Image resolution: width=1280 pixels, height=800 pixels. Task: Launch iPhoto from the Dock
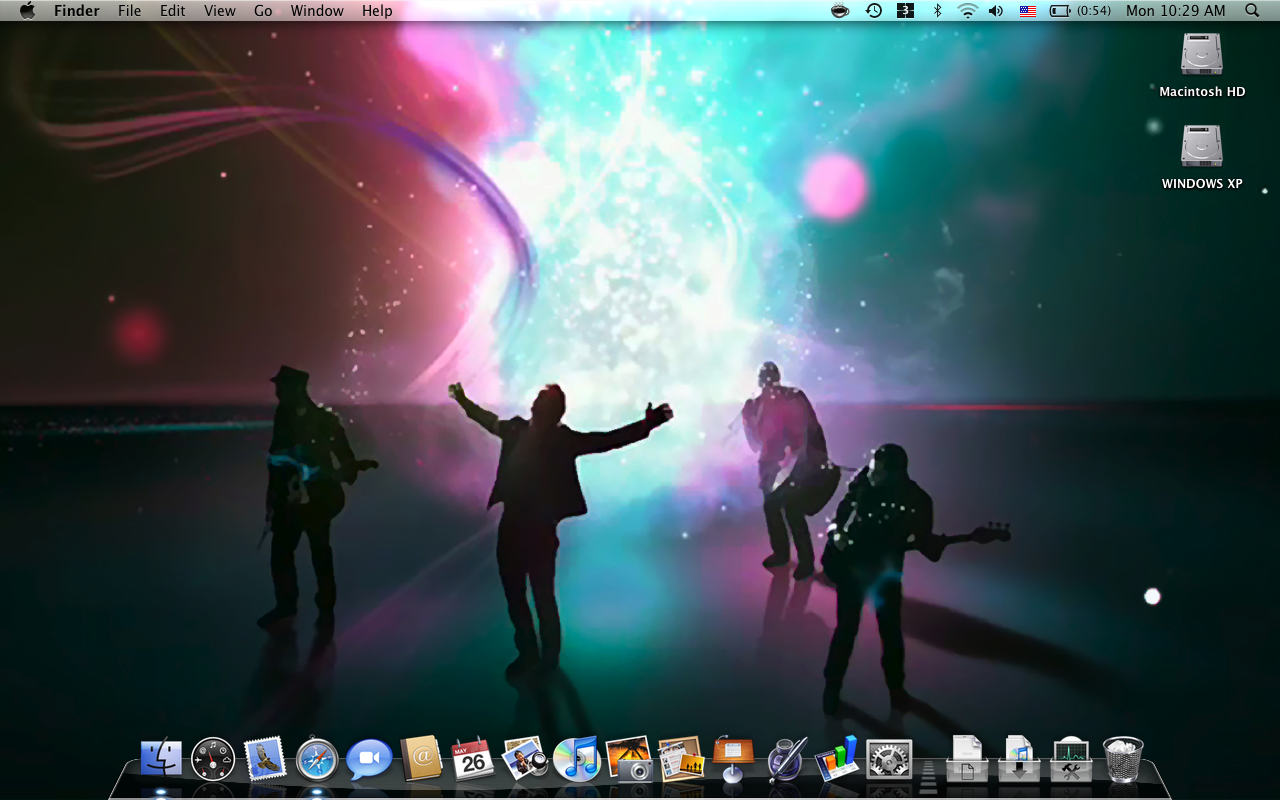point(525,759)
